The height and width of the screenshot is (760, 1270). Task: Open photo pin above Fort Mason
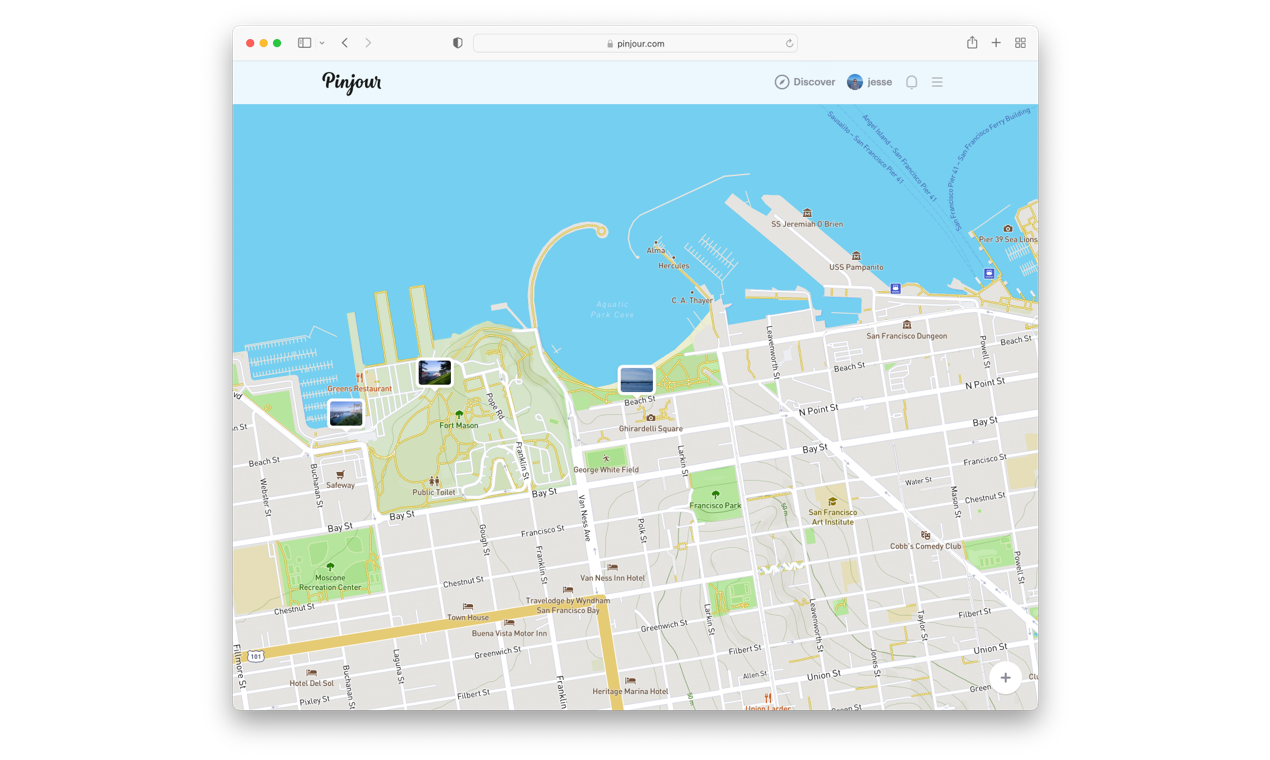tap(435, 373)
